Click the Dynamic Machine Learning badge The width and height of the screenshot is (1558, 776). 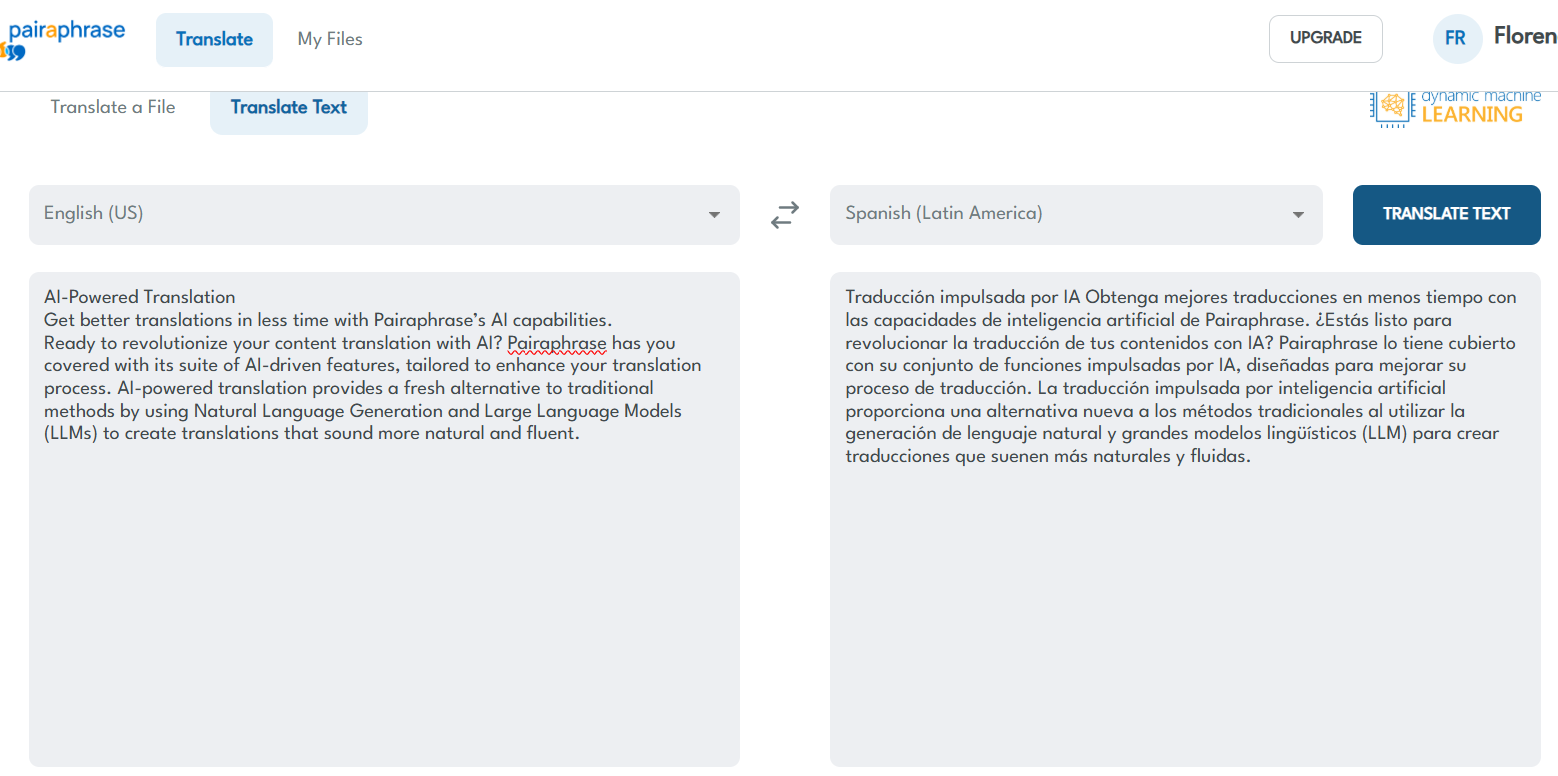click(1456, 108)
